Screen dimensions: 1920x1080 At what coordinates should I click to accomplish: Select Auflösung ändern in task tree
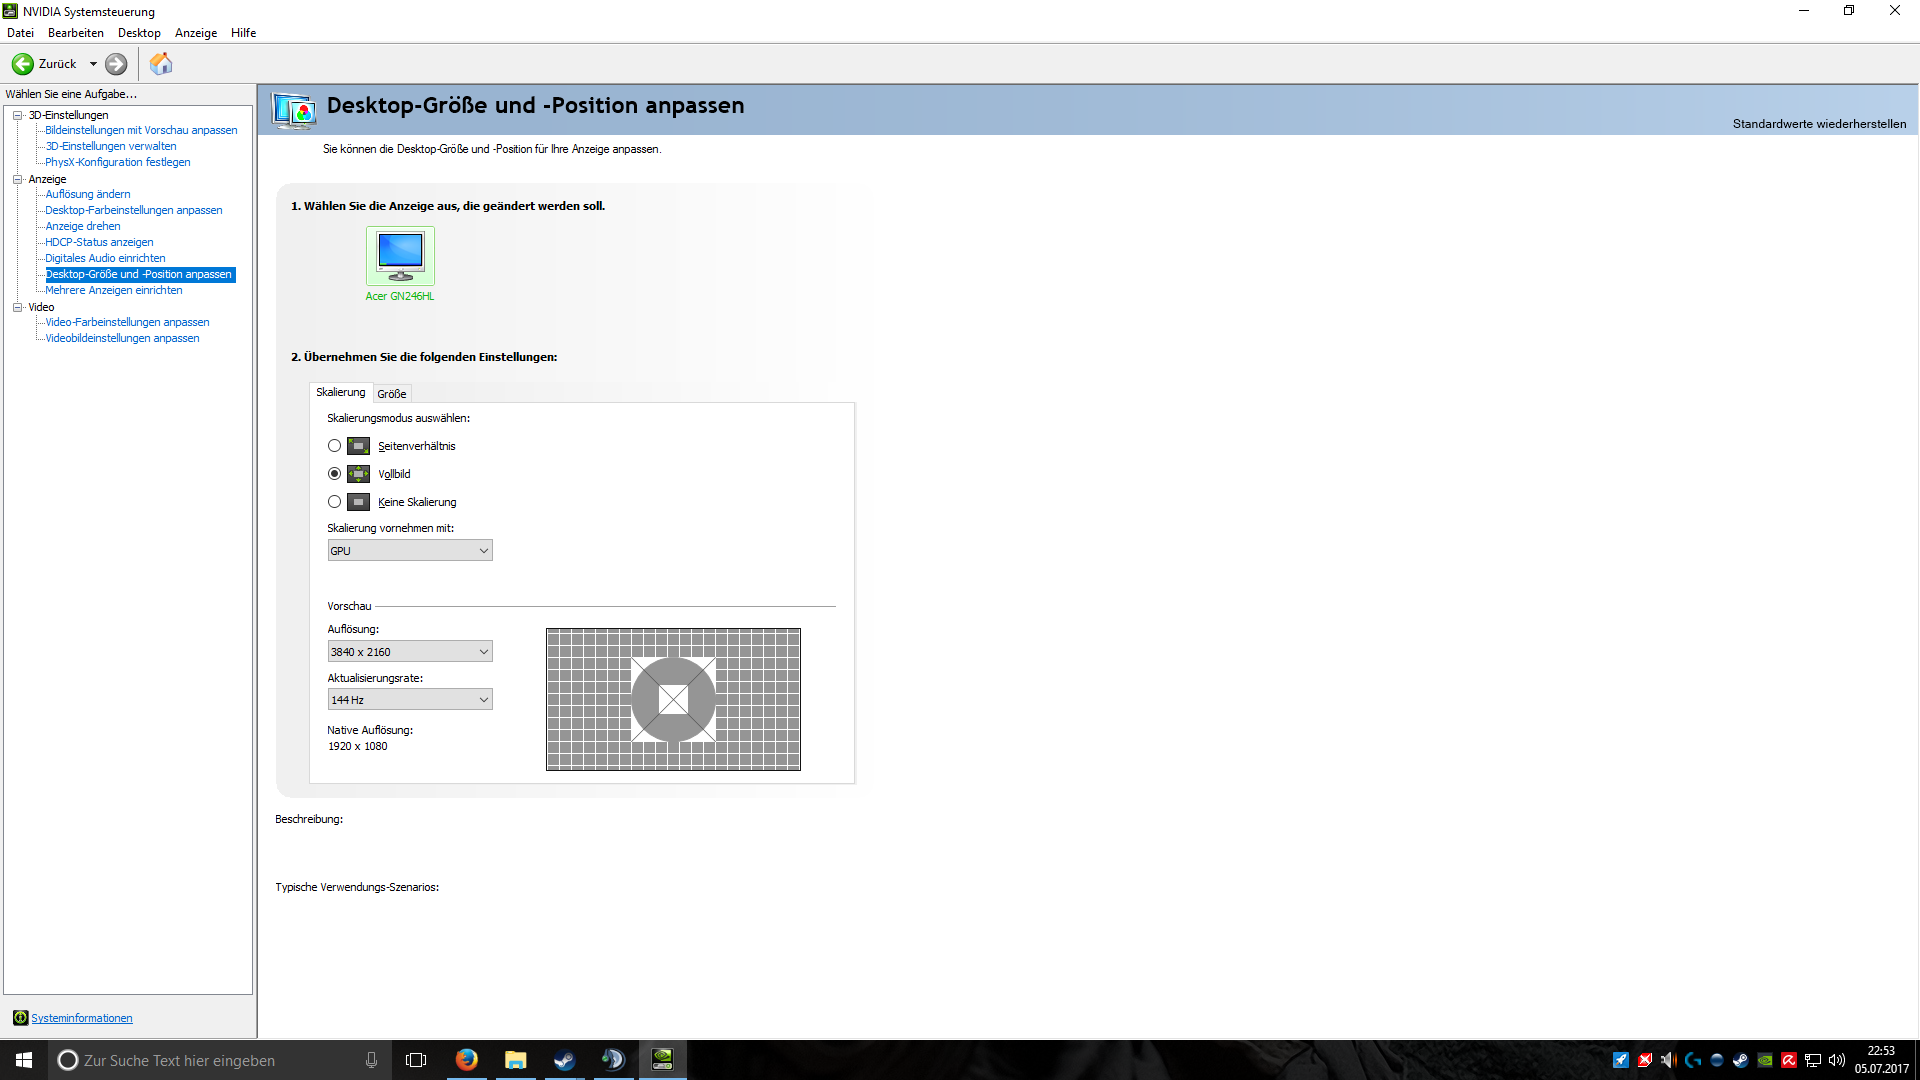pyautogui.click(x=88, y=194)
